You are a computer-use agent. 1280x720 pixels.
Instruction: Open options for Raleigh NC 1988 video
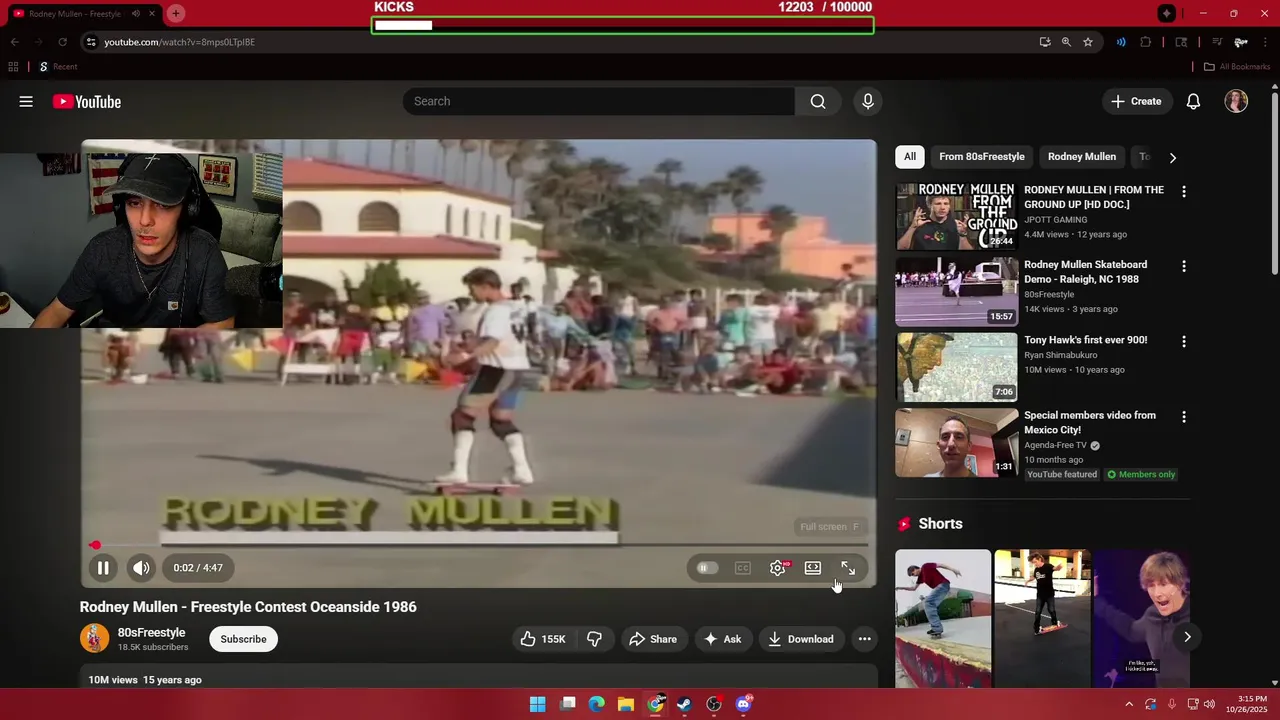click(1184, 266)
